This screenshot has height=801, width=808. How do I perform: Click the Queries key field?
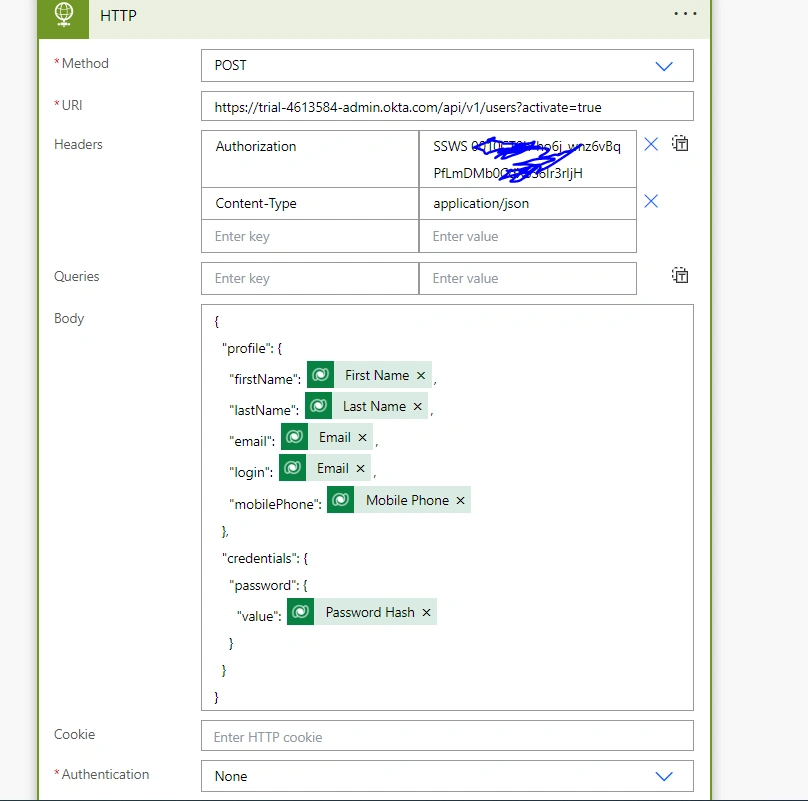(310, 278)
